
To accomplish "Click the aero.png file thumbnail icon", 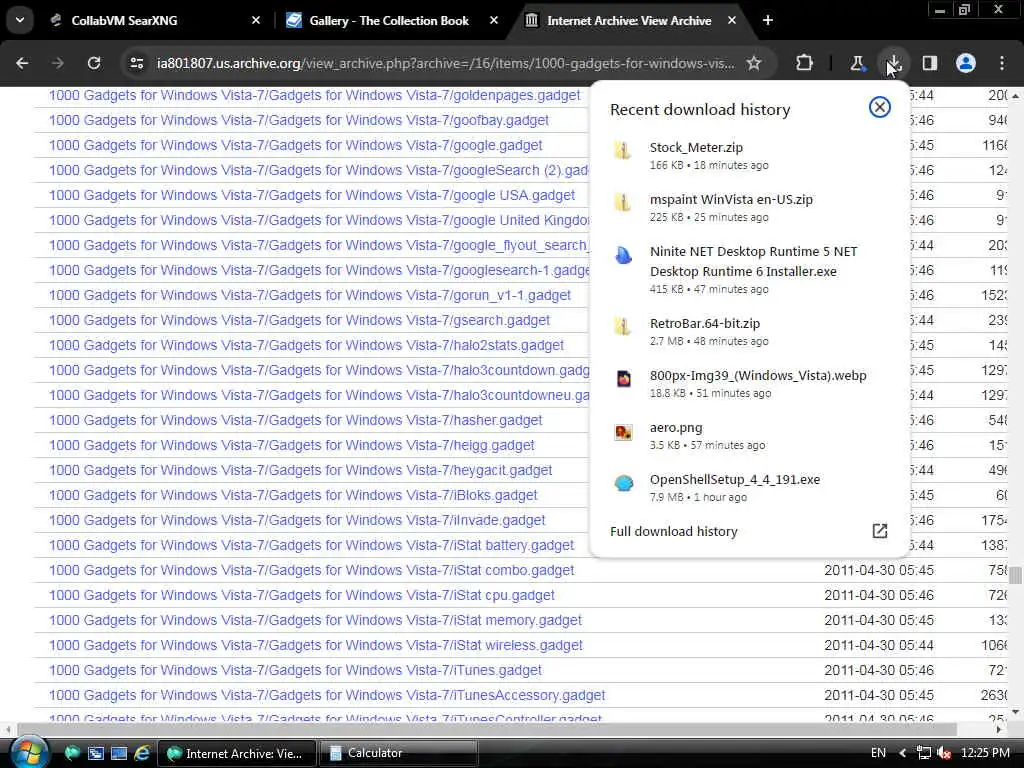I will [x=624, y=432].
